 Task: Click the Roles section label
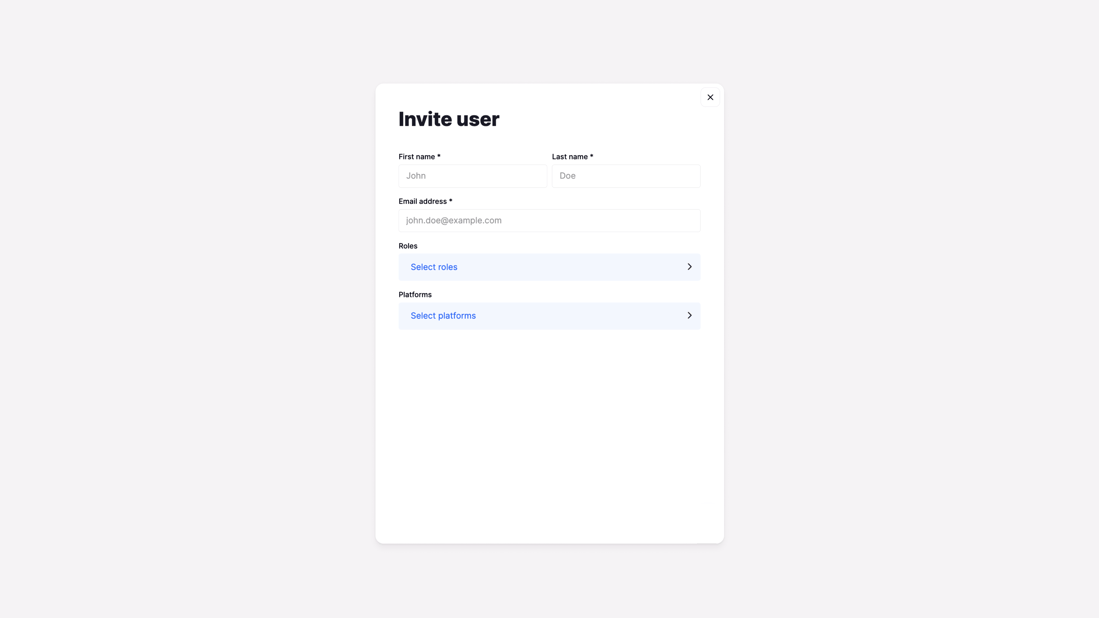[408, 246]
